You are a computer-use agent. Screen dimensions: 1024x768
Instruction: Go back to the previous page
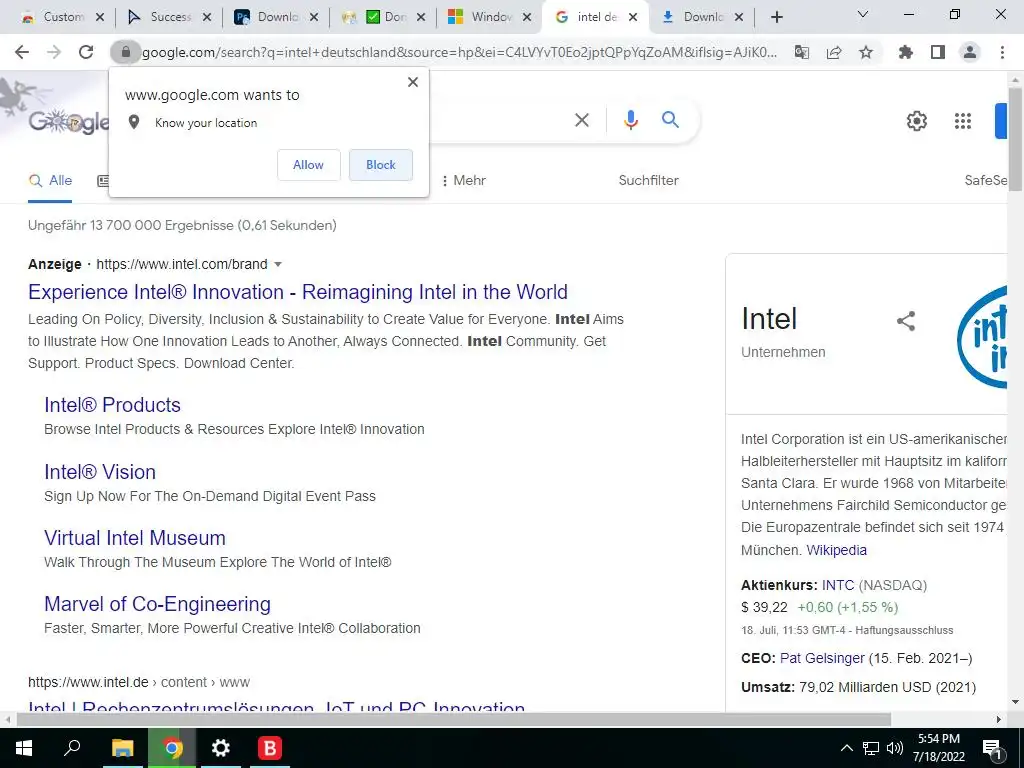pyautogui.click(x=22, y=52)
